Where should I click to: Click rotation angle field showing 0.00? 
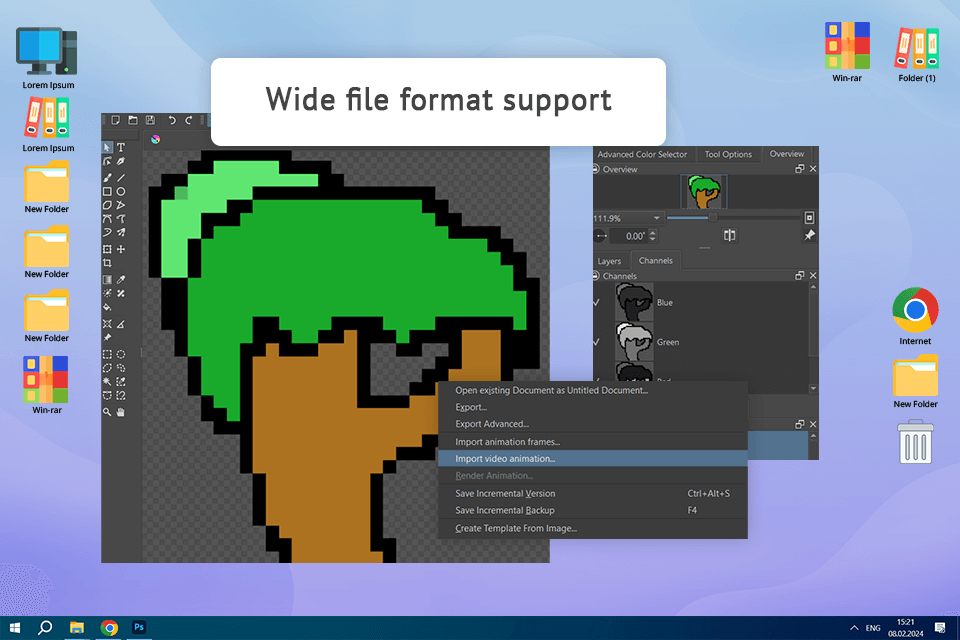629,236
